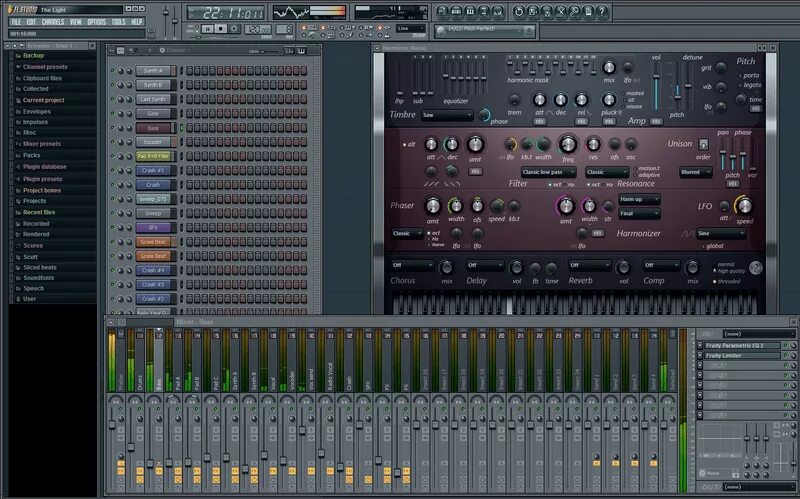Show the mixer window icon
The image size is (800, 499).
(497, 11)
